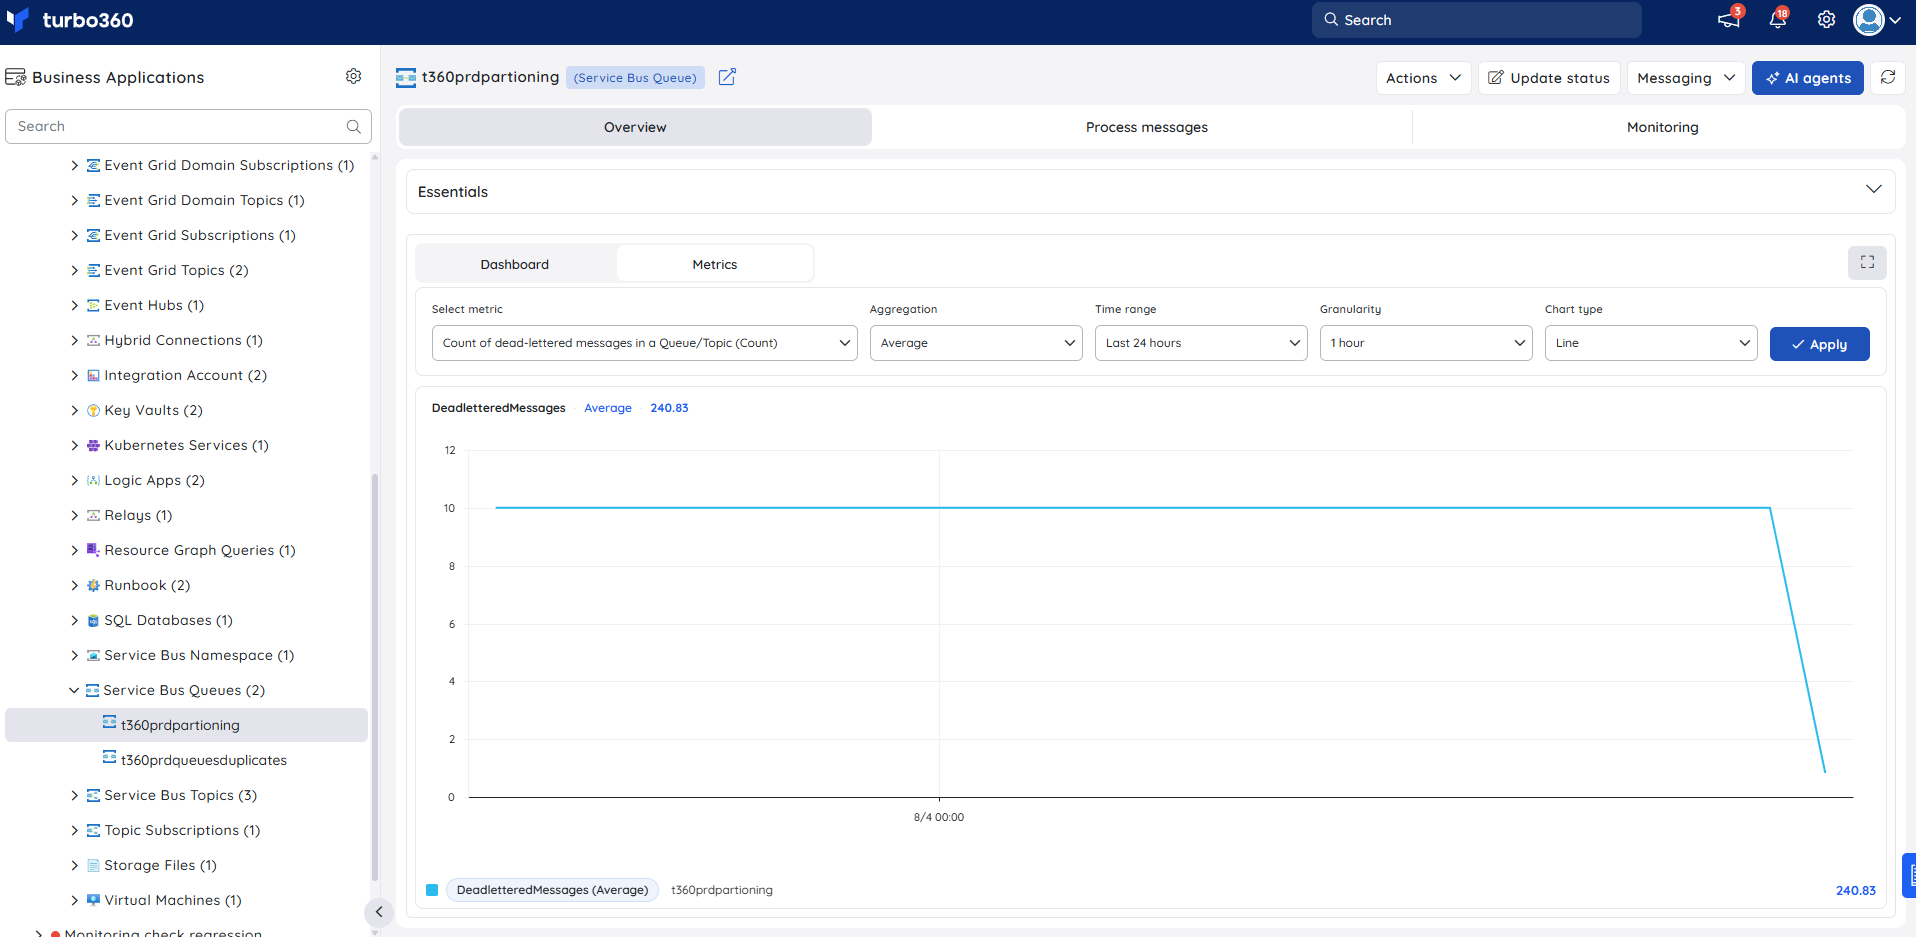The width and height of the screenshot is (1916, 937).
Task: Click the sidebar Search input field
Action: (x=188, y=127)
